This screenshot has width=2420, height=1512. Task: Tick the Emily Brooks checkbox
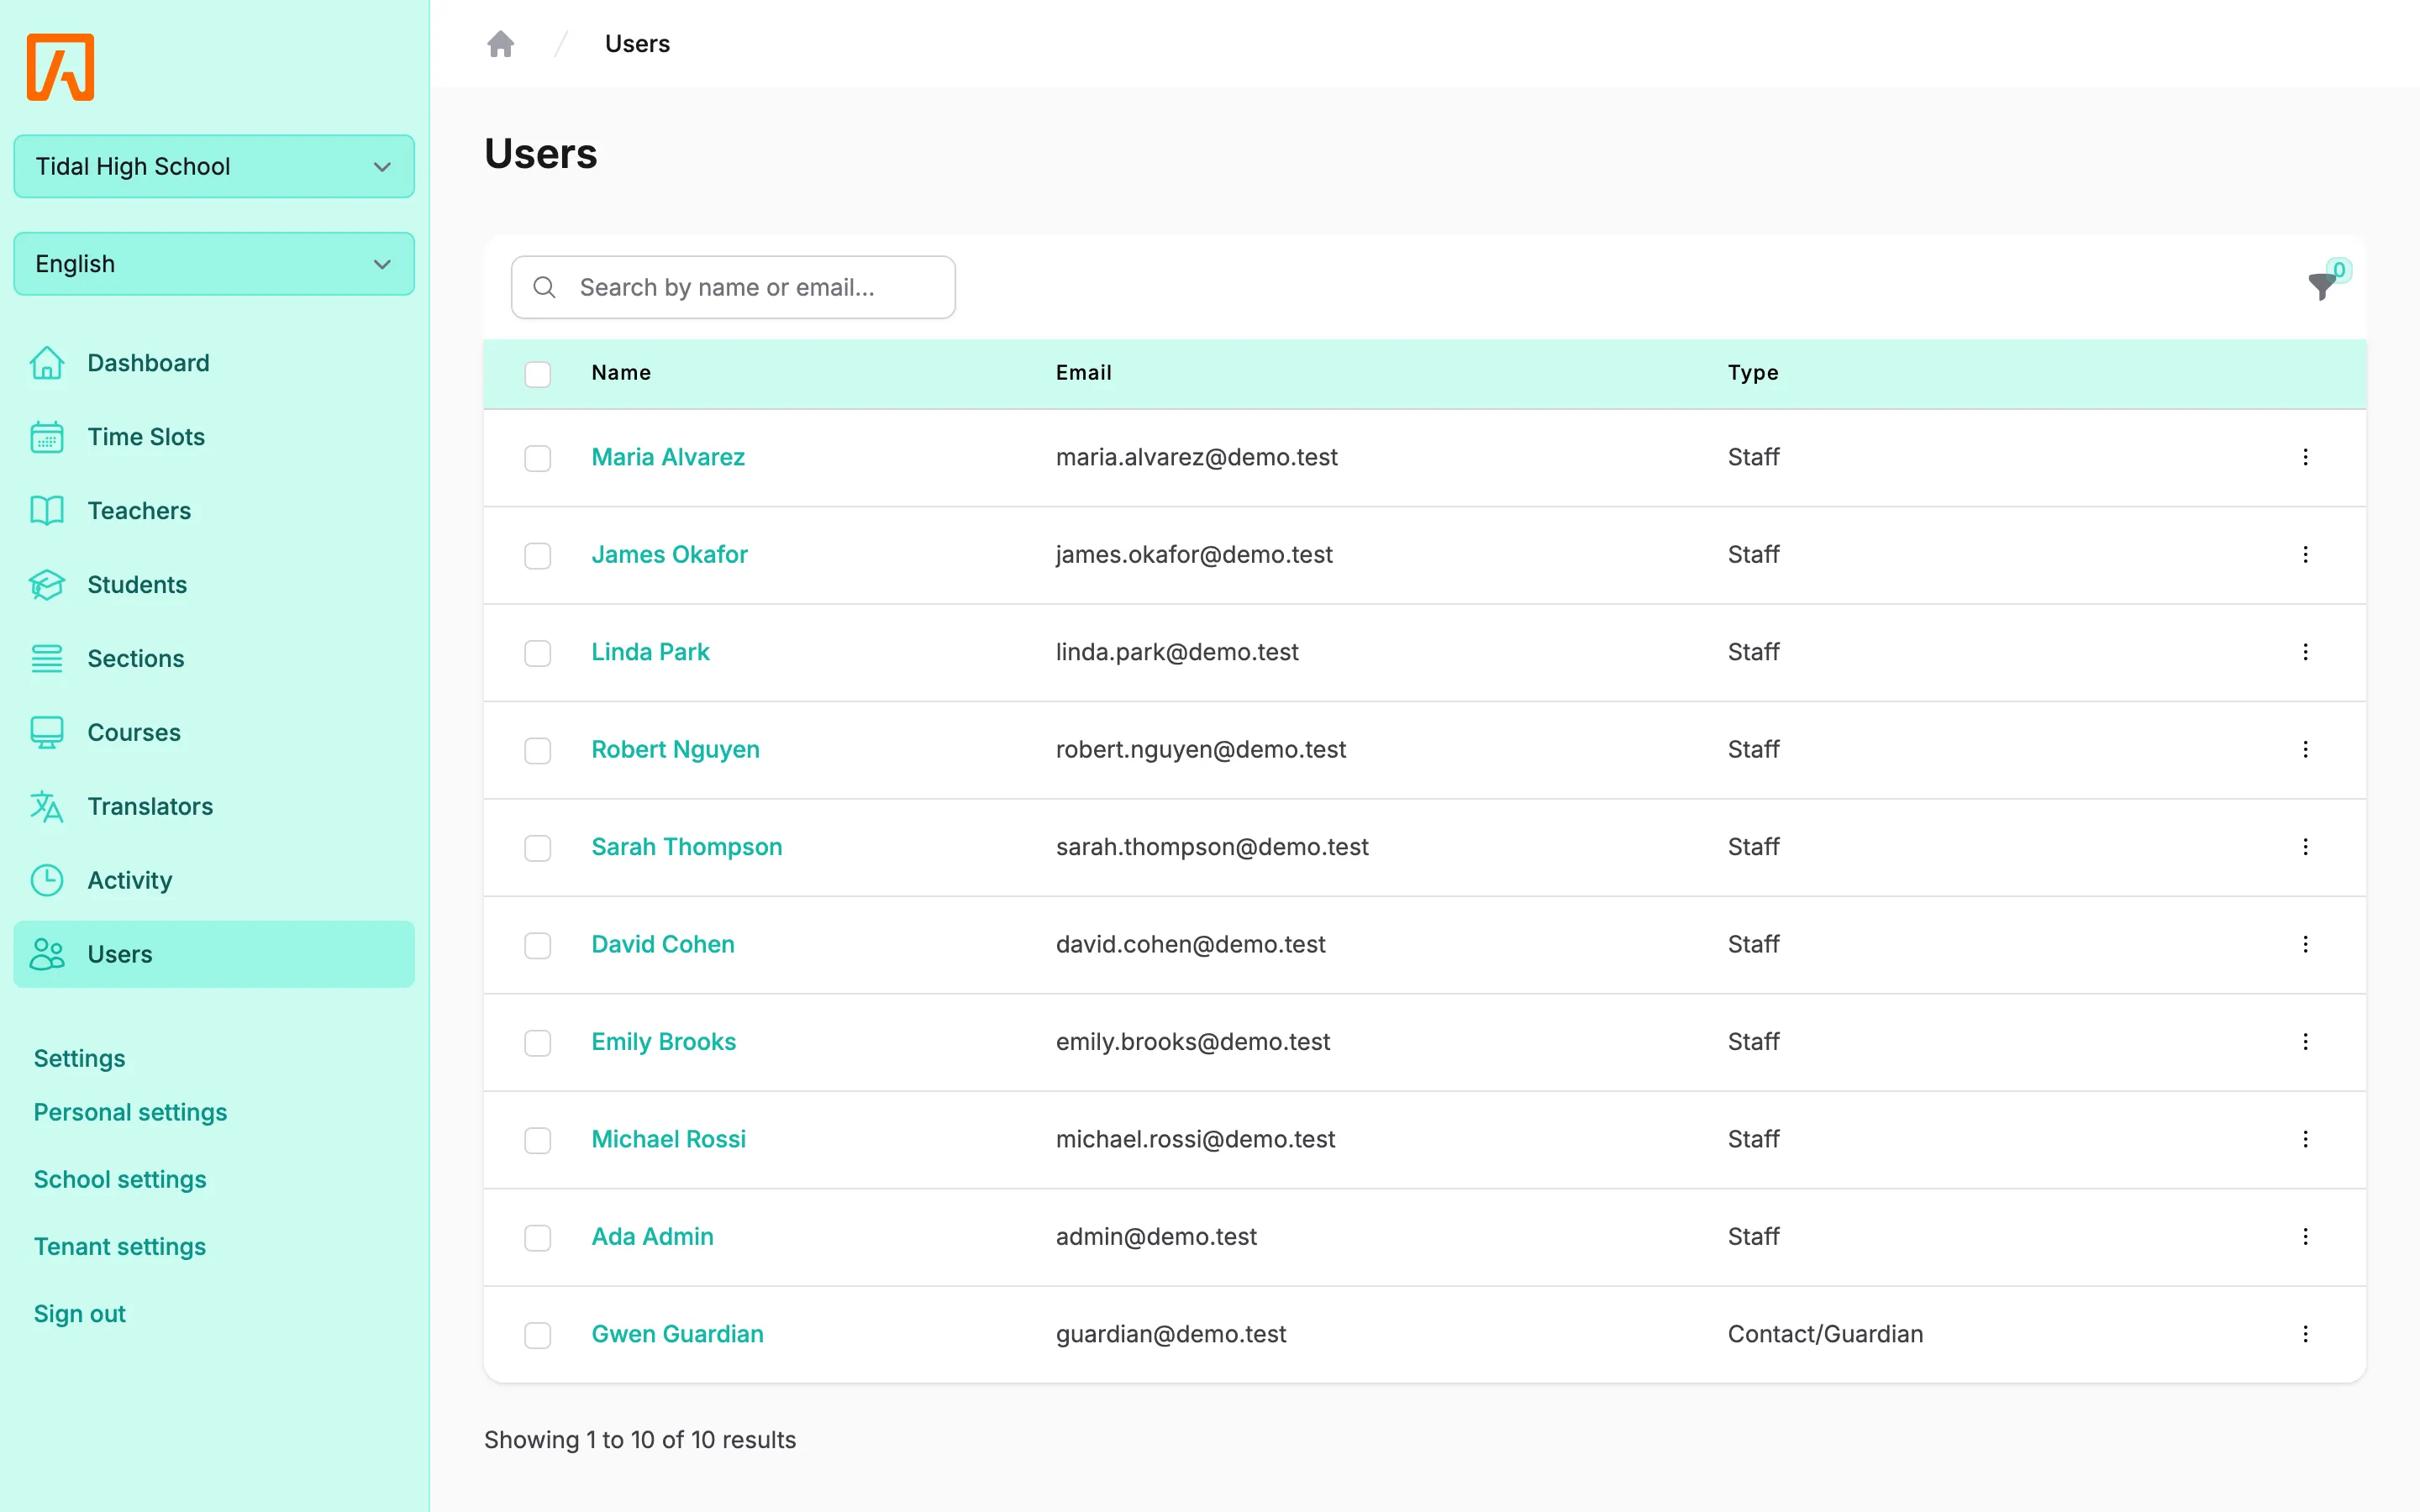click(x=538, y=1043)
